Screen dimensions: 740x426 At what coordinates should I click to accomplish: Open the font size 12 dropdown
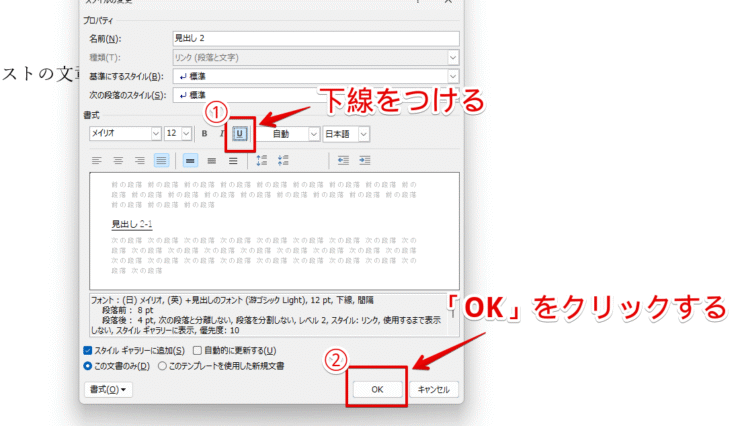pyautogui.click(x=186, y=134)
